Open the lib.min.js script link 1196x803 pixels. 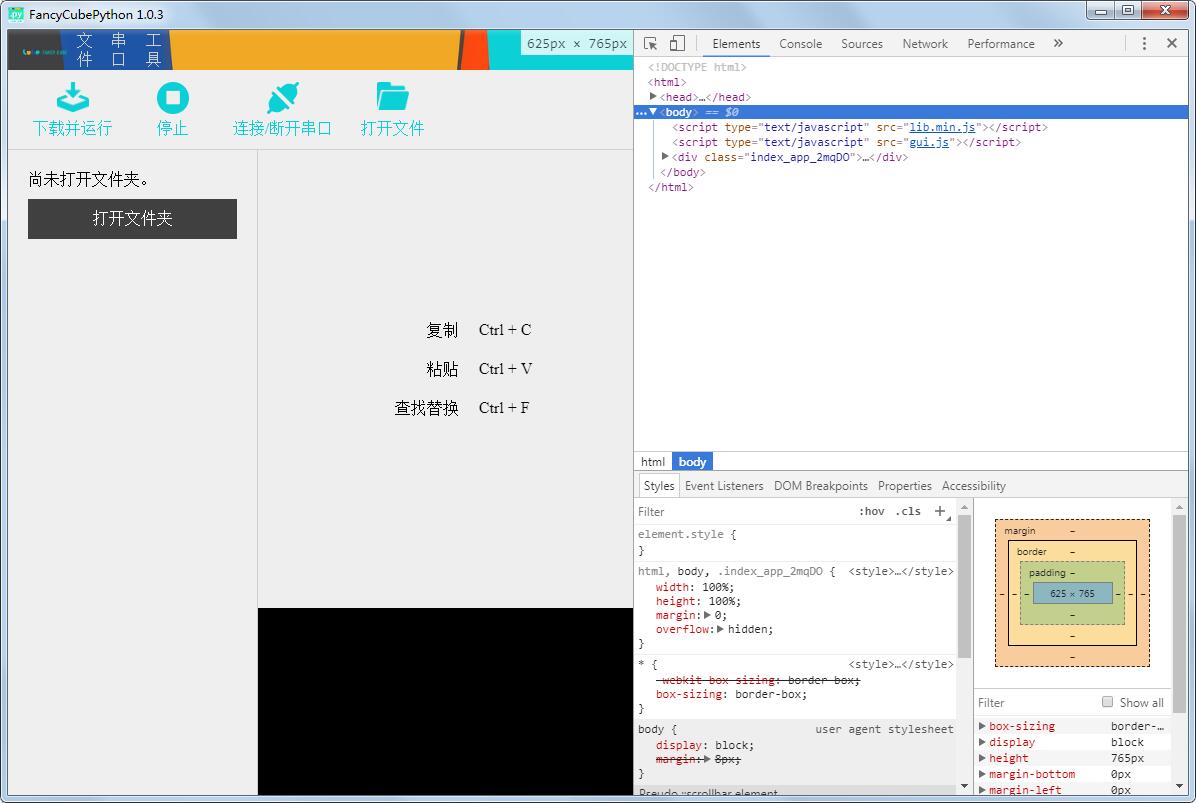click(x=942, y=127)
